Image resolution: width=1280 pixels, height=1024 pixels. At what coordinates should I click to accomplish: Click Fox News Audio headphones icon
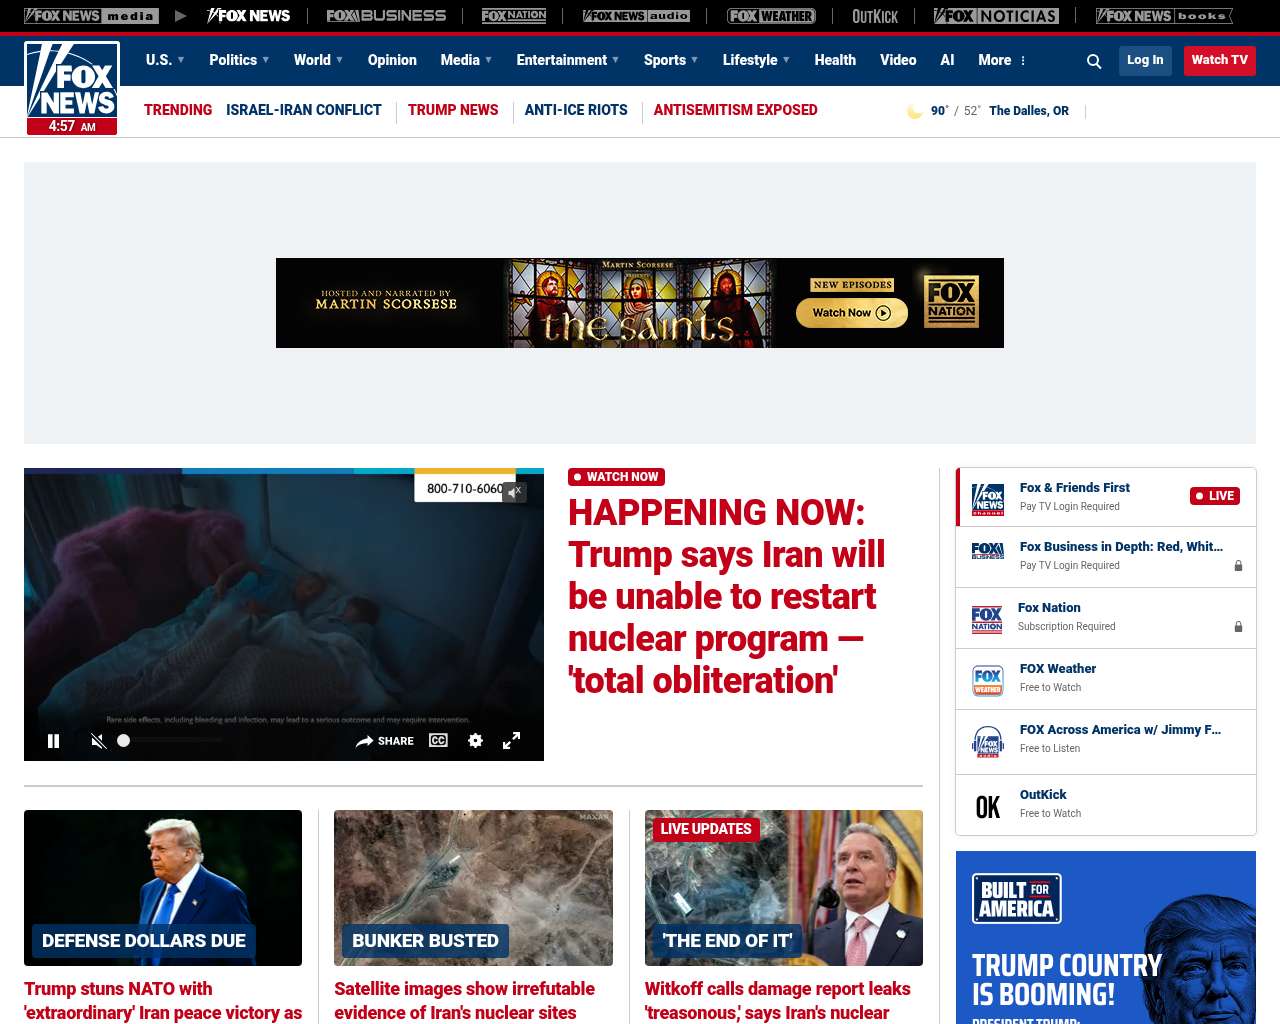[x=988, y=741]
